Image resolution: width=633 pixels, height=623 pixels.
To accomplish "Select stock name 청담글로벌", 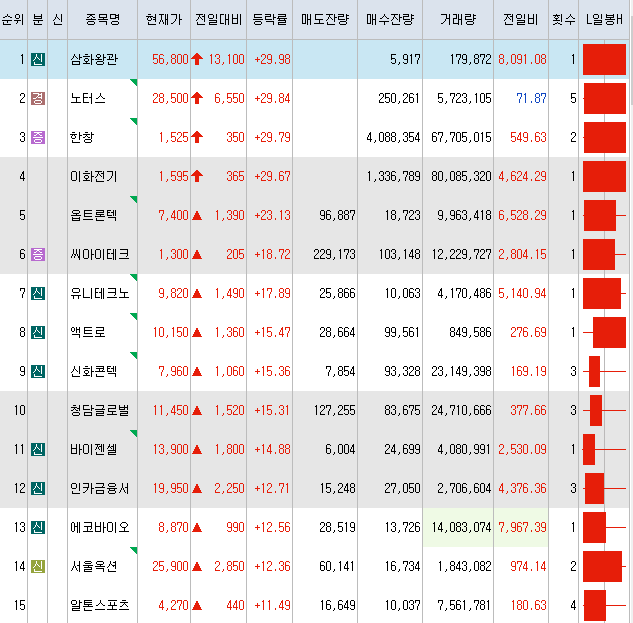I will coord(100,411).
